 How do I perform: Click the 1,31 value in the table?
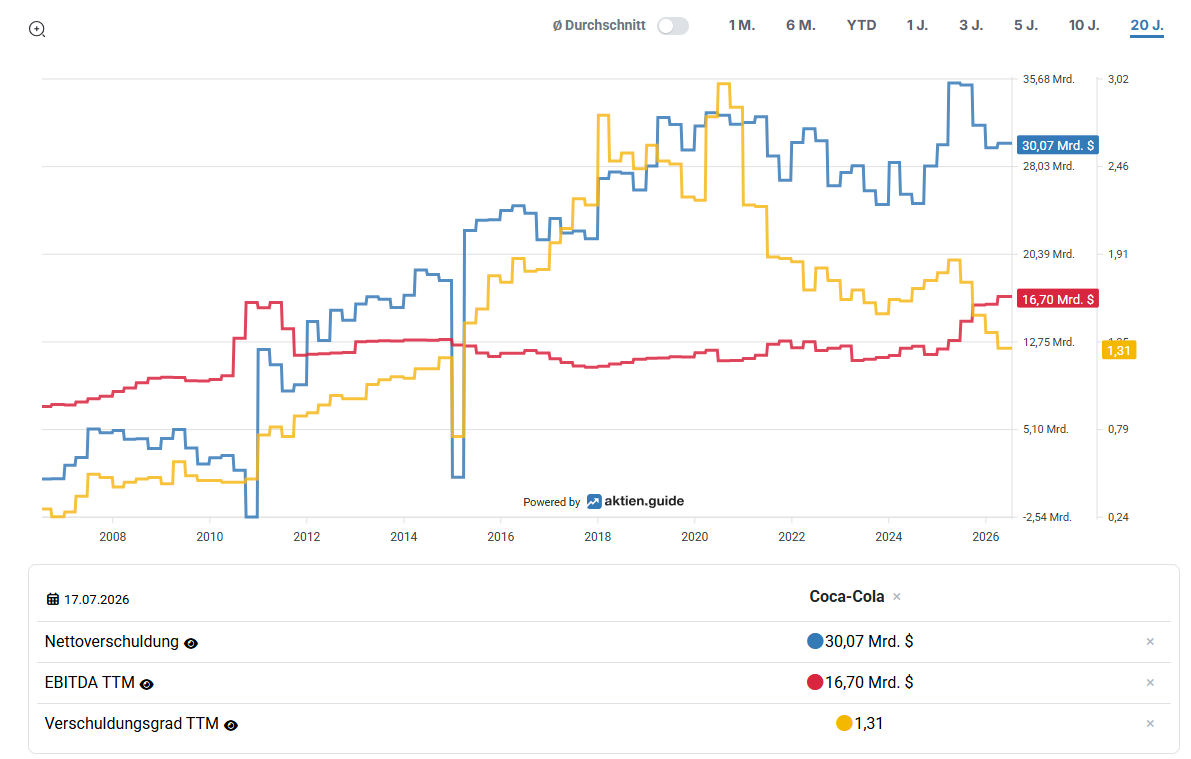[x=869, y=724]
